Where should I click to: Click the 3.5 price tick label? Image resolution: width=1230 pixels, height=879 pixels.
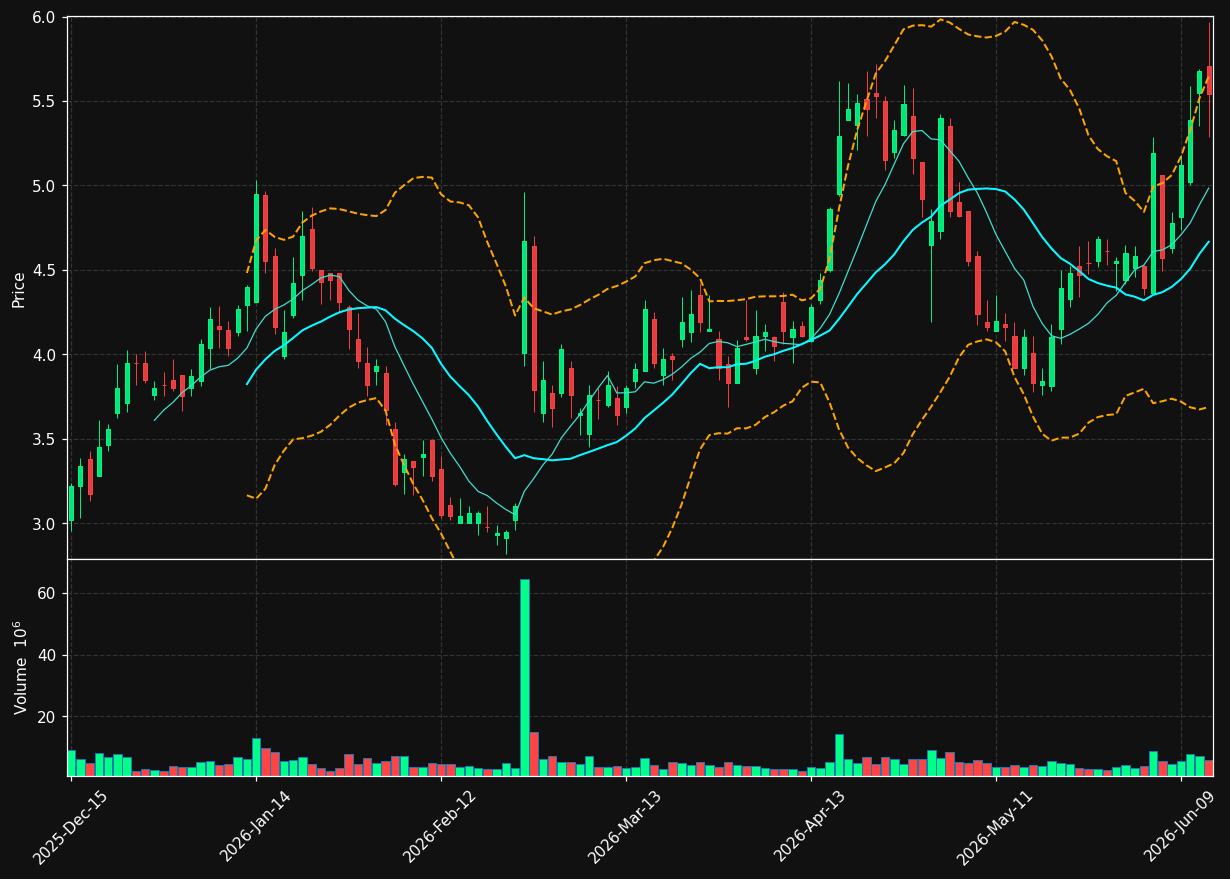point(44,440)
